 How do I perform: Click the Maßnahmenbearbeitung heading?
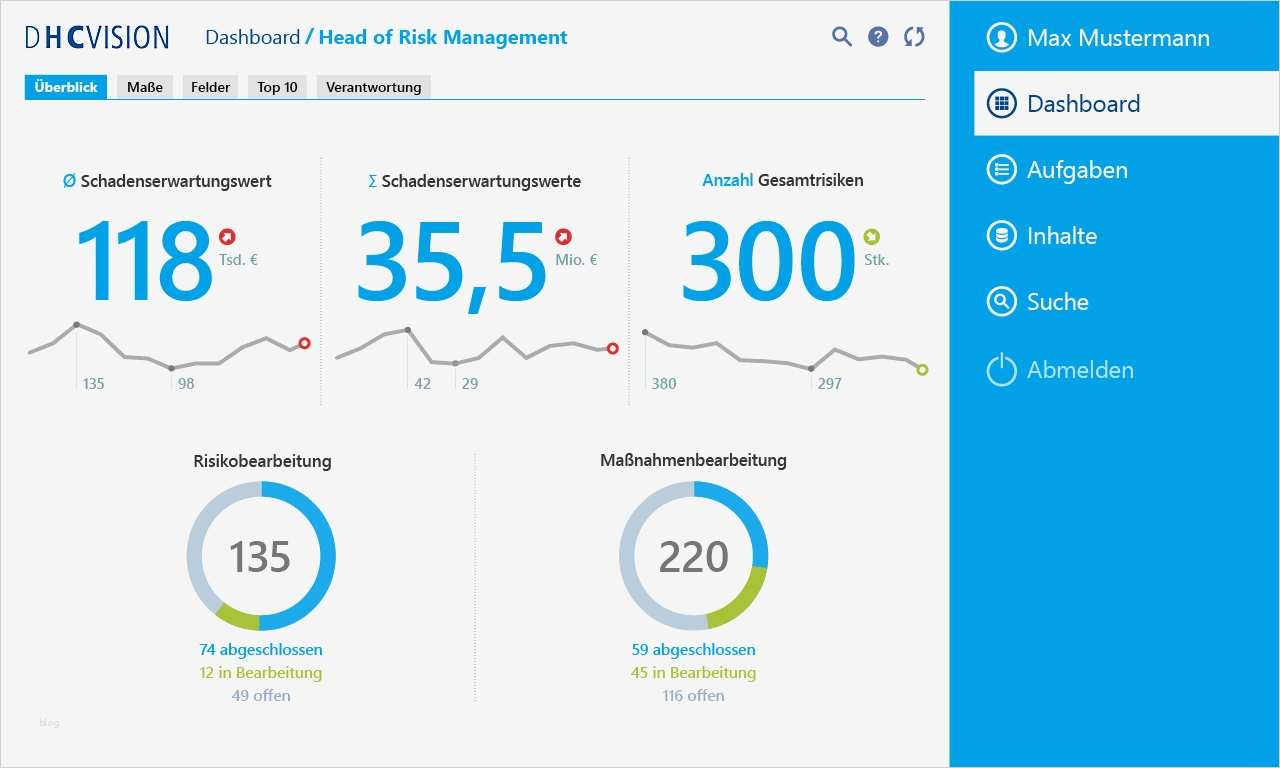pos(694,461)
